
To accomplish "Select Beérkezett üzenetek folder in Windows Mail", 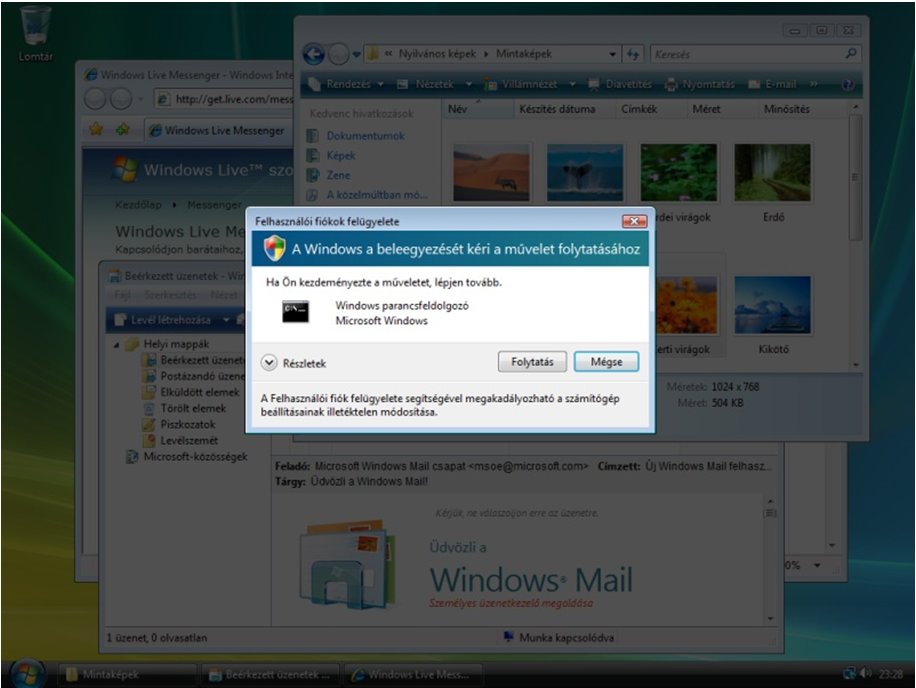I will [x=194, y=360].
